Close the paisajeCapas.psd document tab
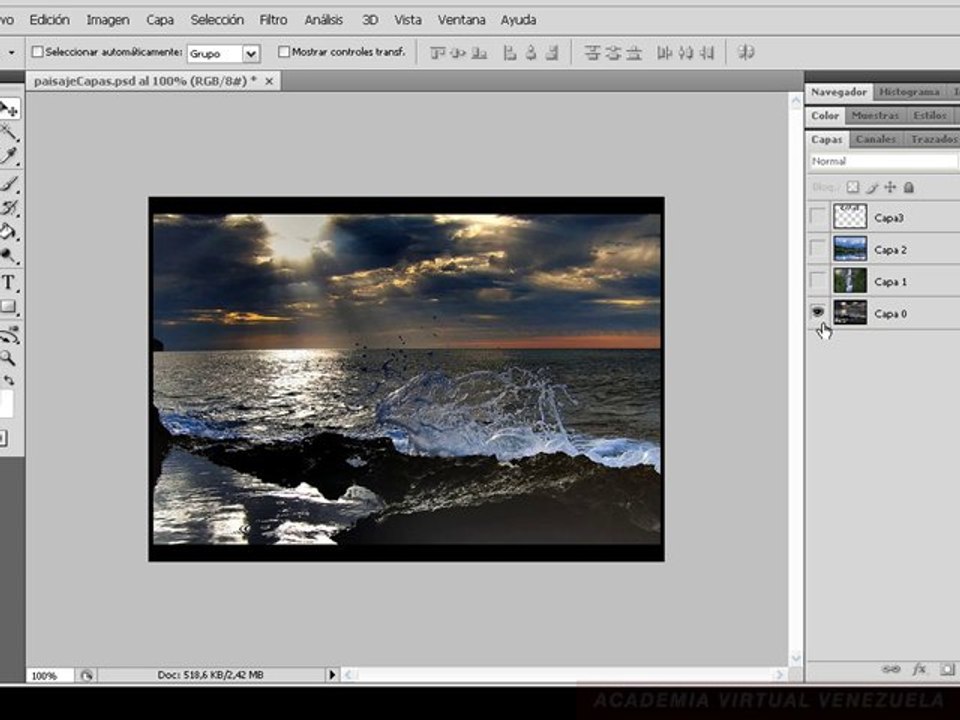The width and height of the screenshot is (960, 720). point(269,81)
